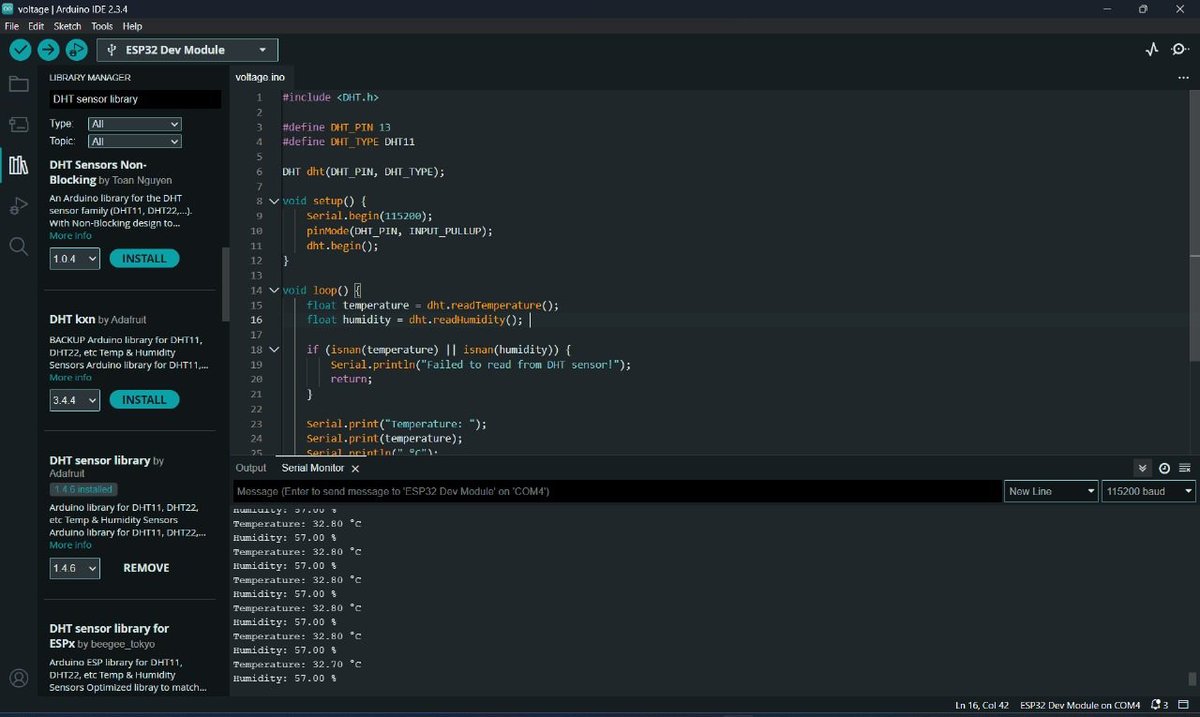Click the '#include <DHT.h>' code line
The image size is (1200, 717).
tap(330, 97)
